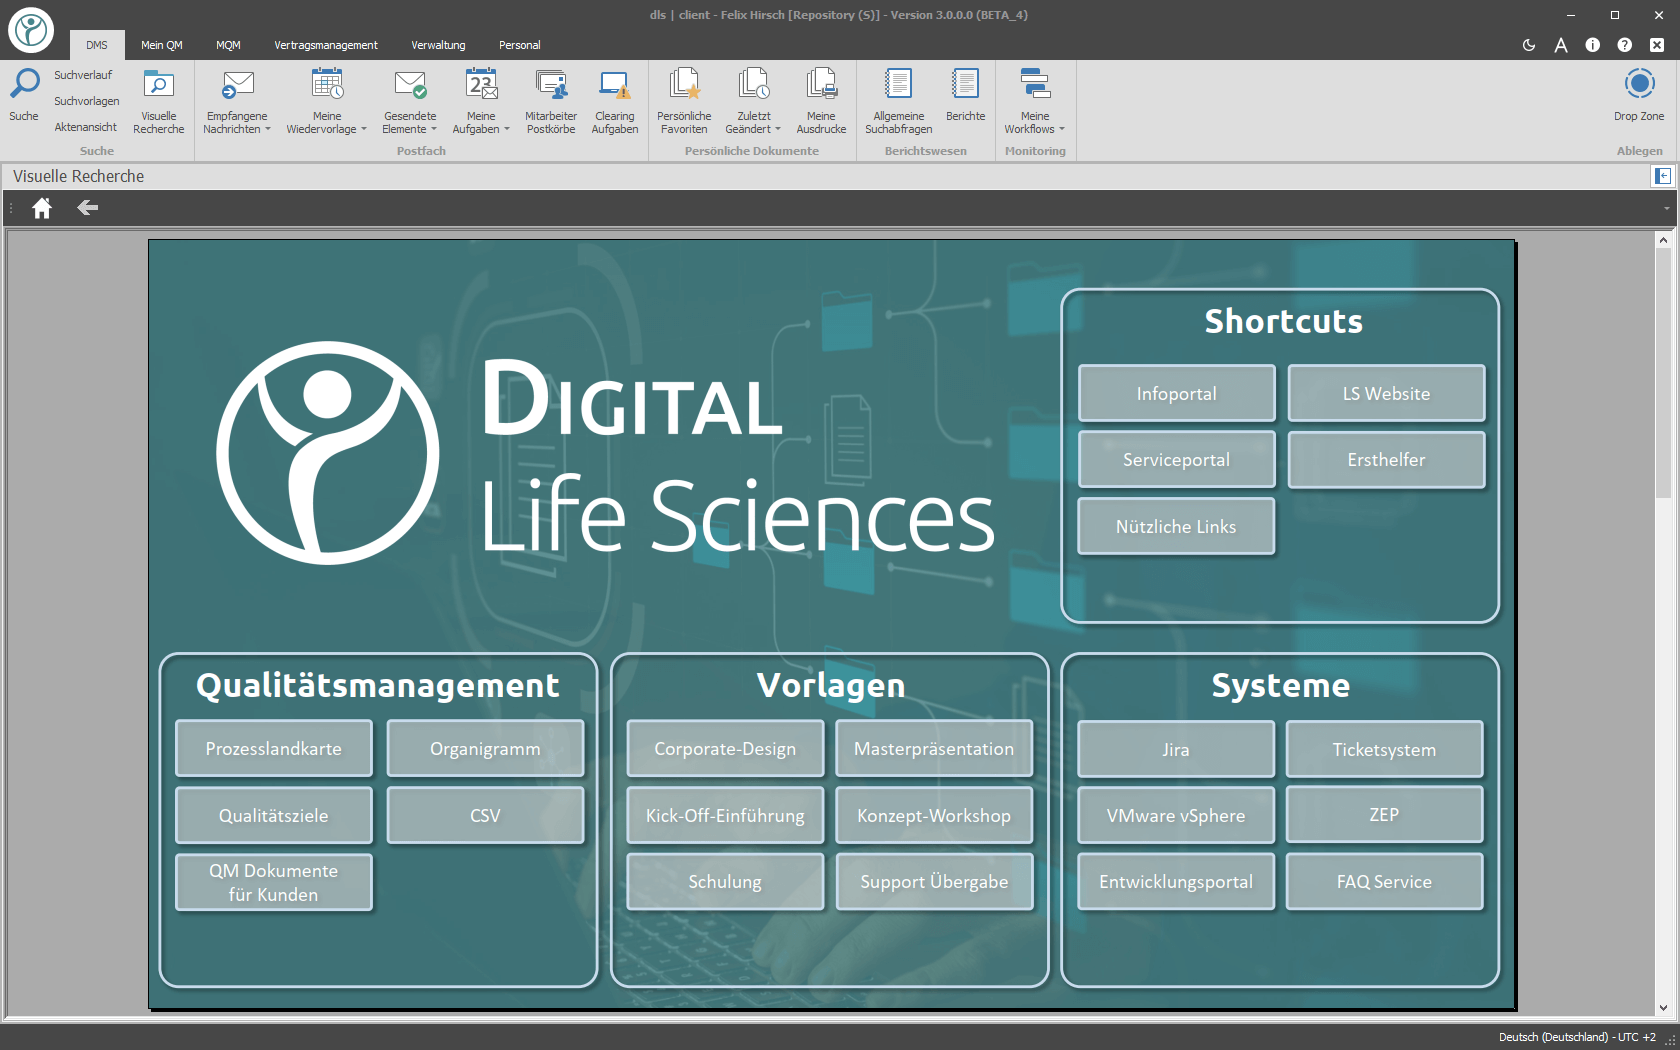1680x1050 pixels.
Task: Open Visuelle Recherche in the ribbon
Action: (159, 101)
